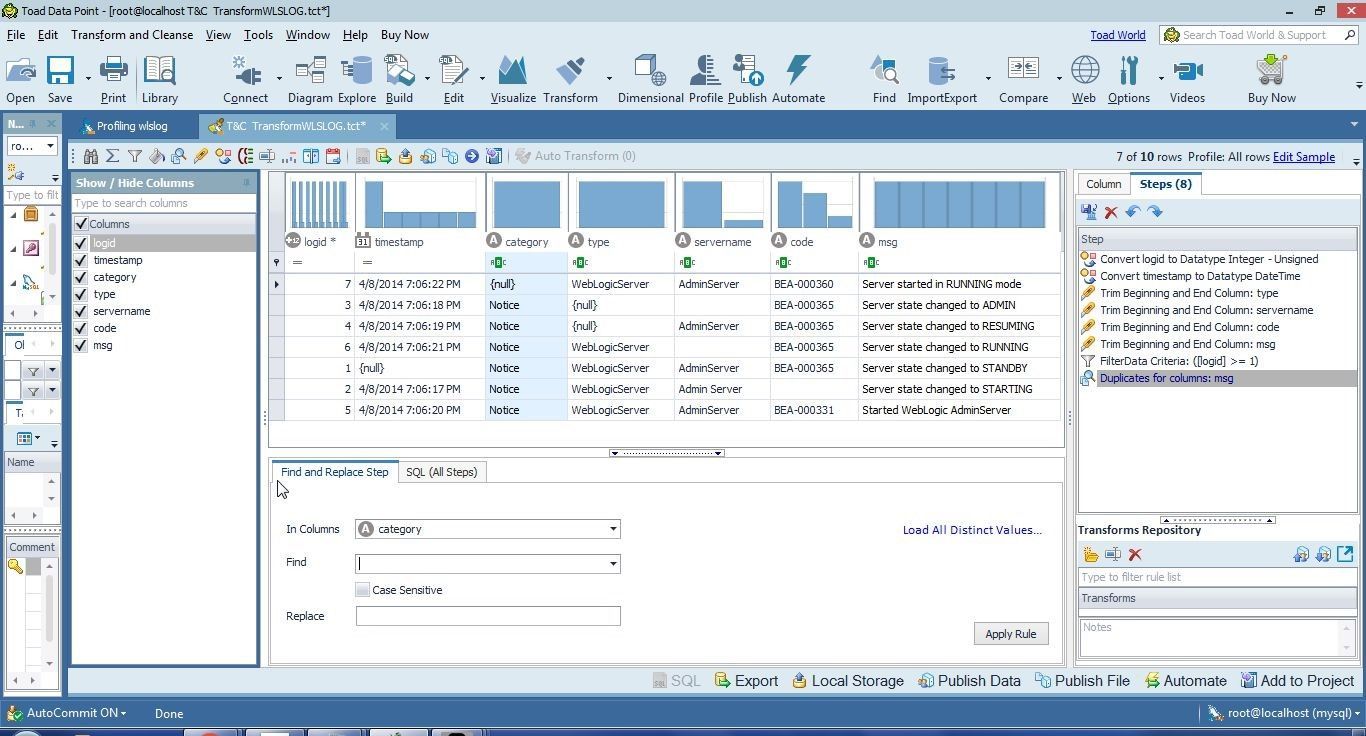Uncheck the logid column checkbox
1366x736 pixels.
tap(81, 243)
